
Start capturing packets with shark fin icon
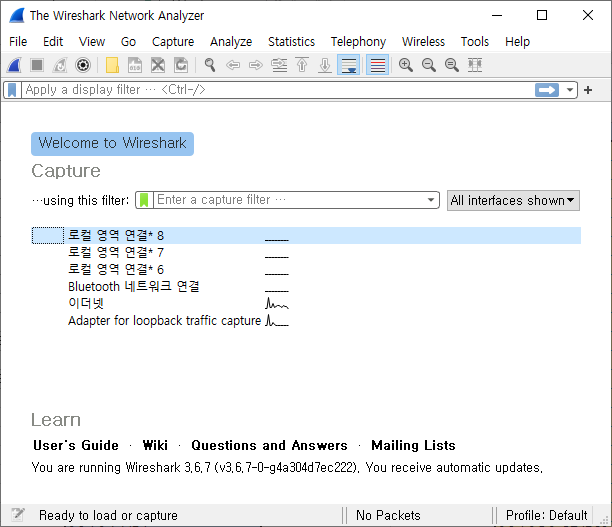14,65
